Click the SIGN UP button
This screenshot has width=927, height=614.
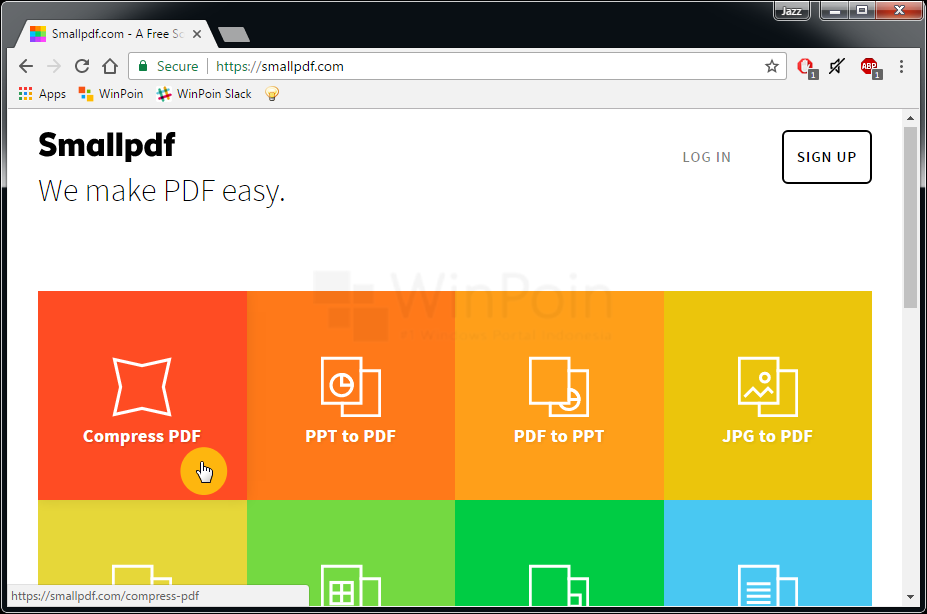(x=826, y=157)
